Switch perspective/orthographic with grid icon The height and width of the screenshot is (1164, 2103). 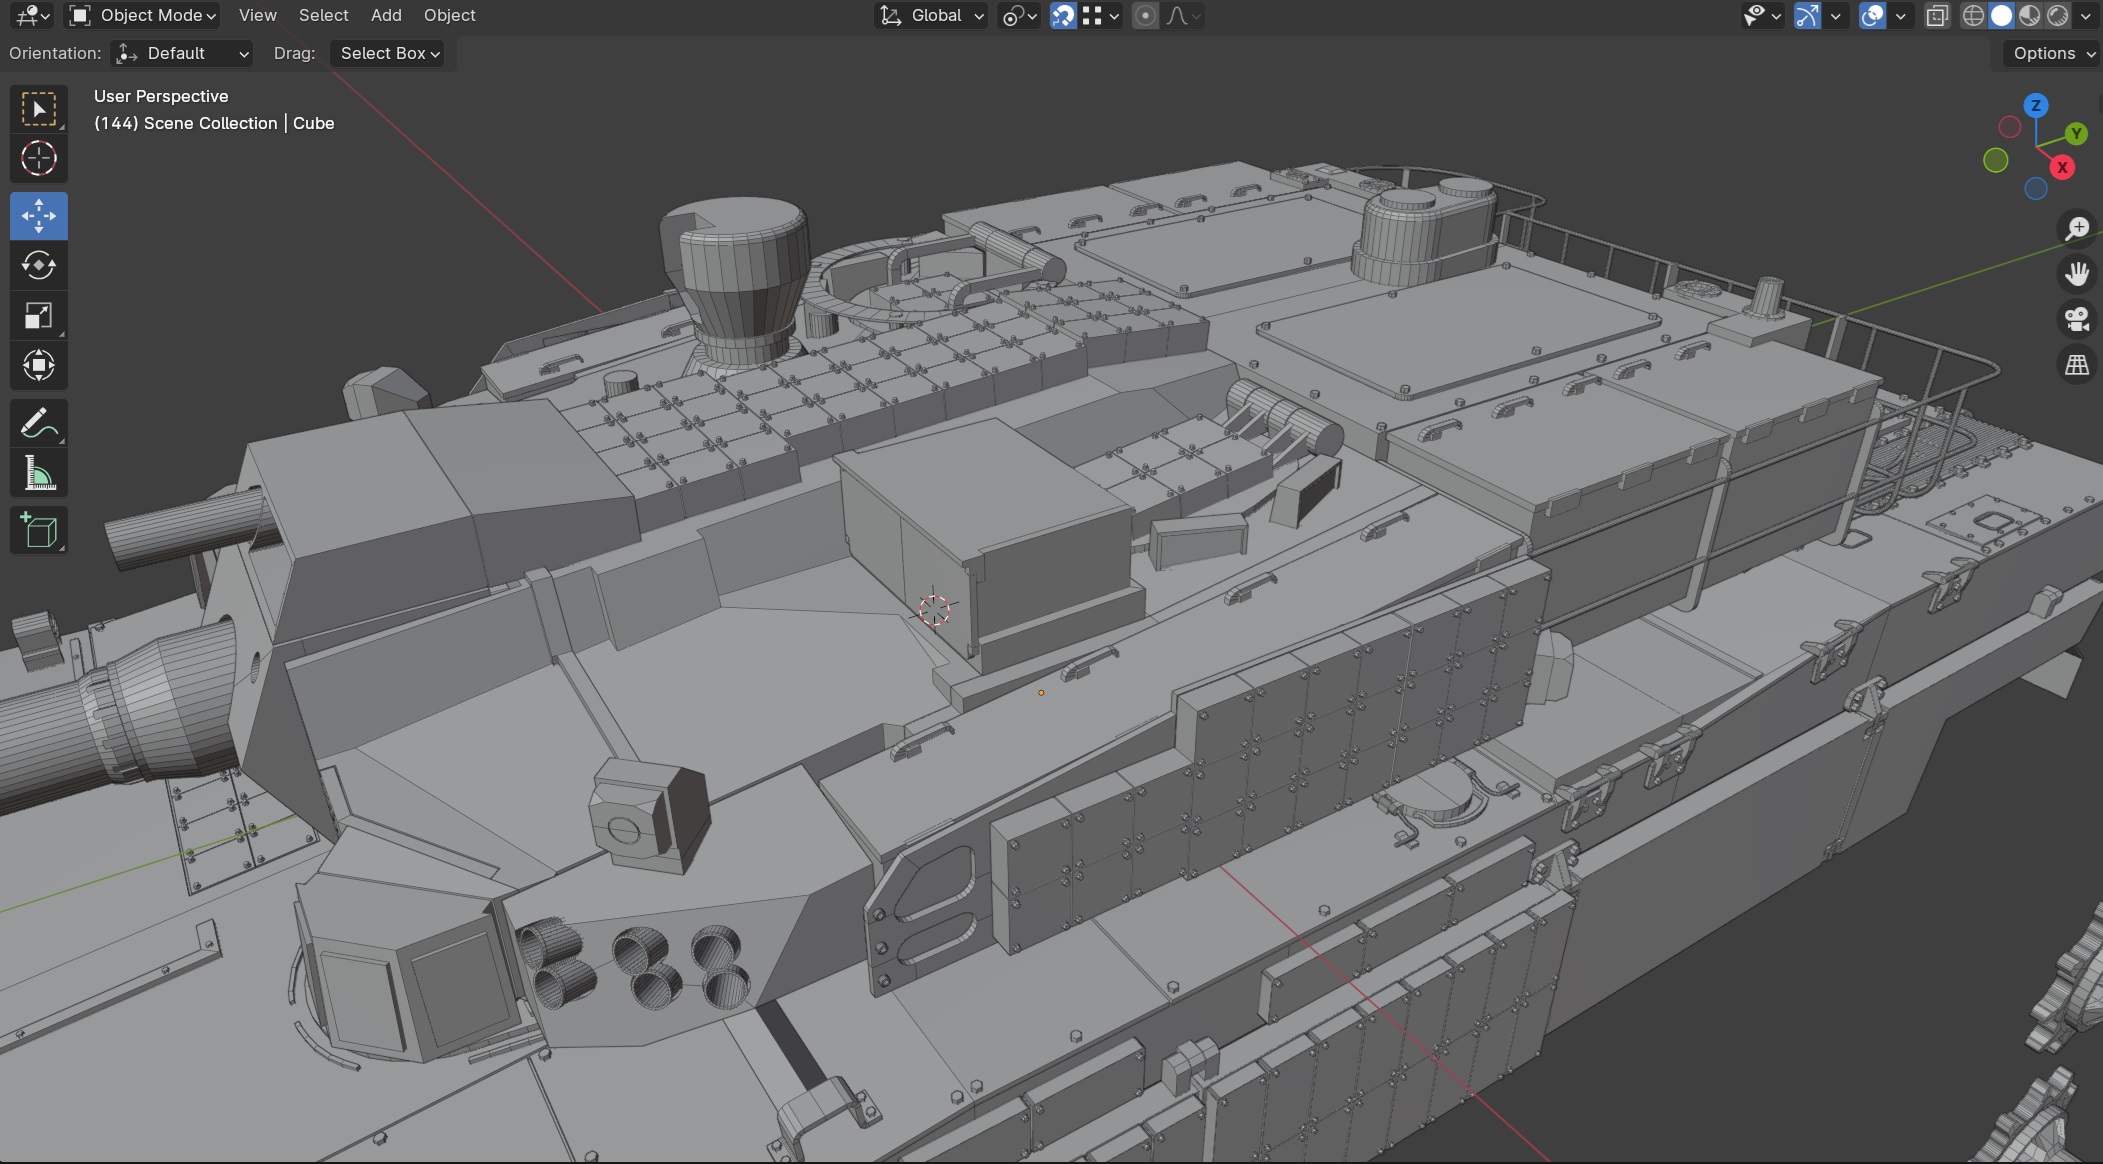(2077, 365)
